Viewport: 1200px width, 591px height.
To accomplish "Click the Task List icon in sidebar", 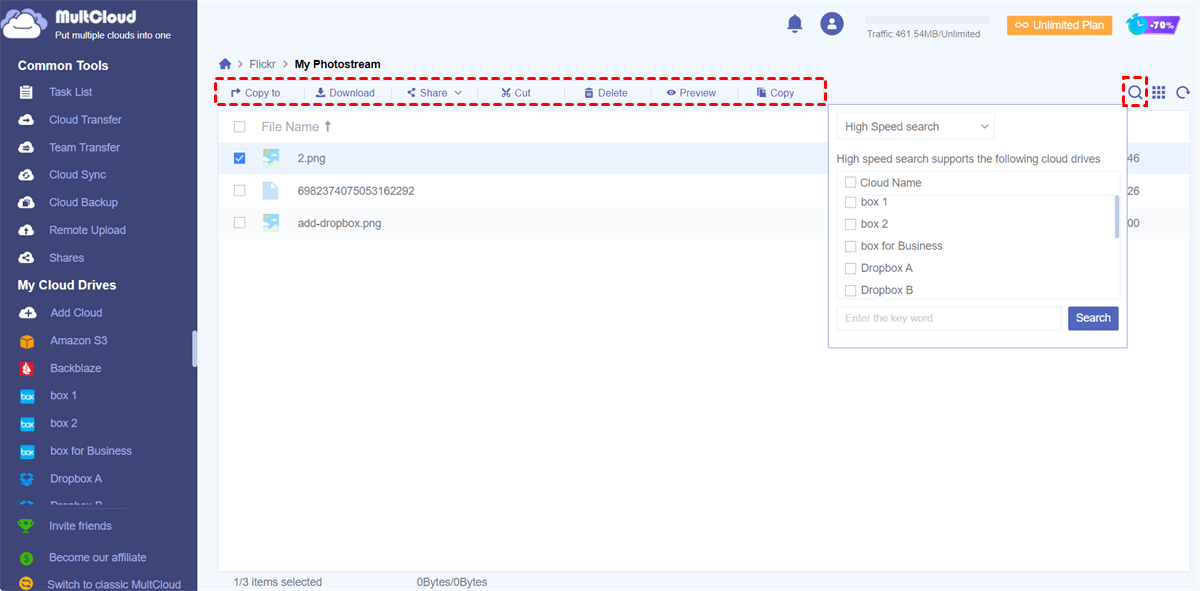I will coord(27,92).
